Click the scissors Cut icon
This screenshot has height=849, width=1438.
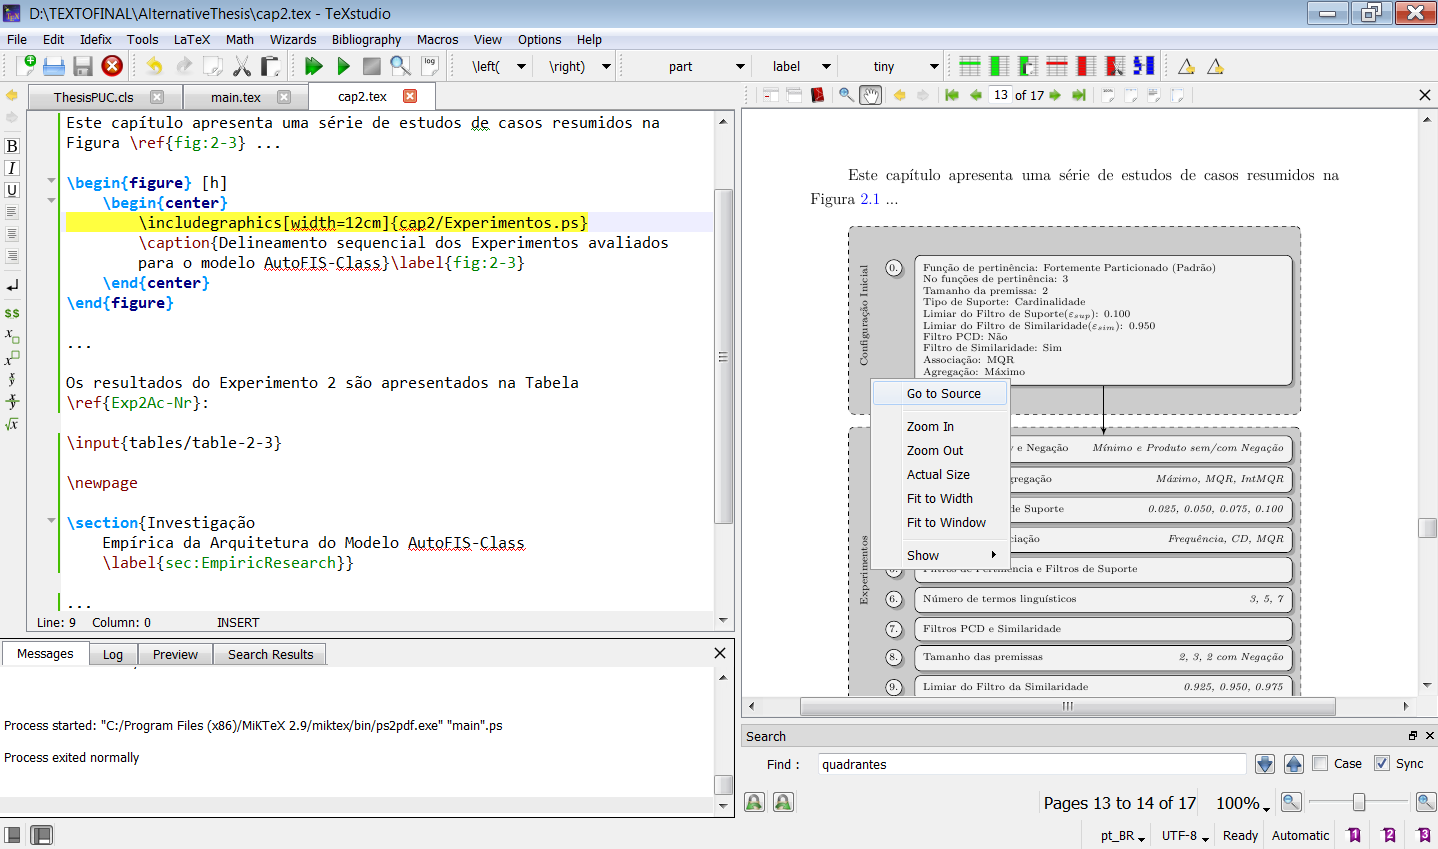pyautogui.click(x=242, y=66)
